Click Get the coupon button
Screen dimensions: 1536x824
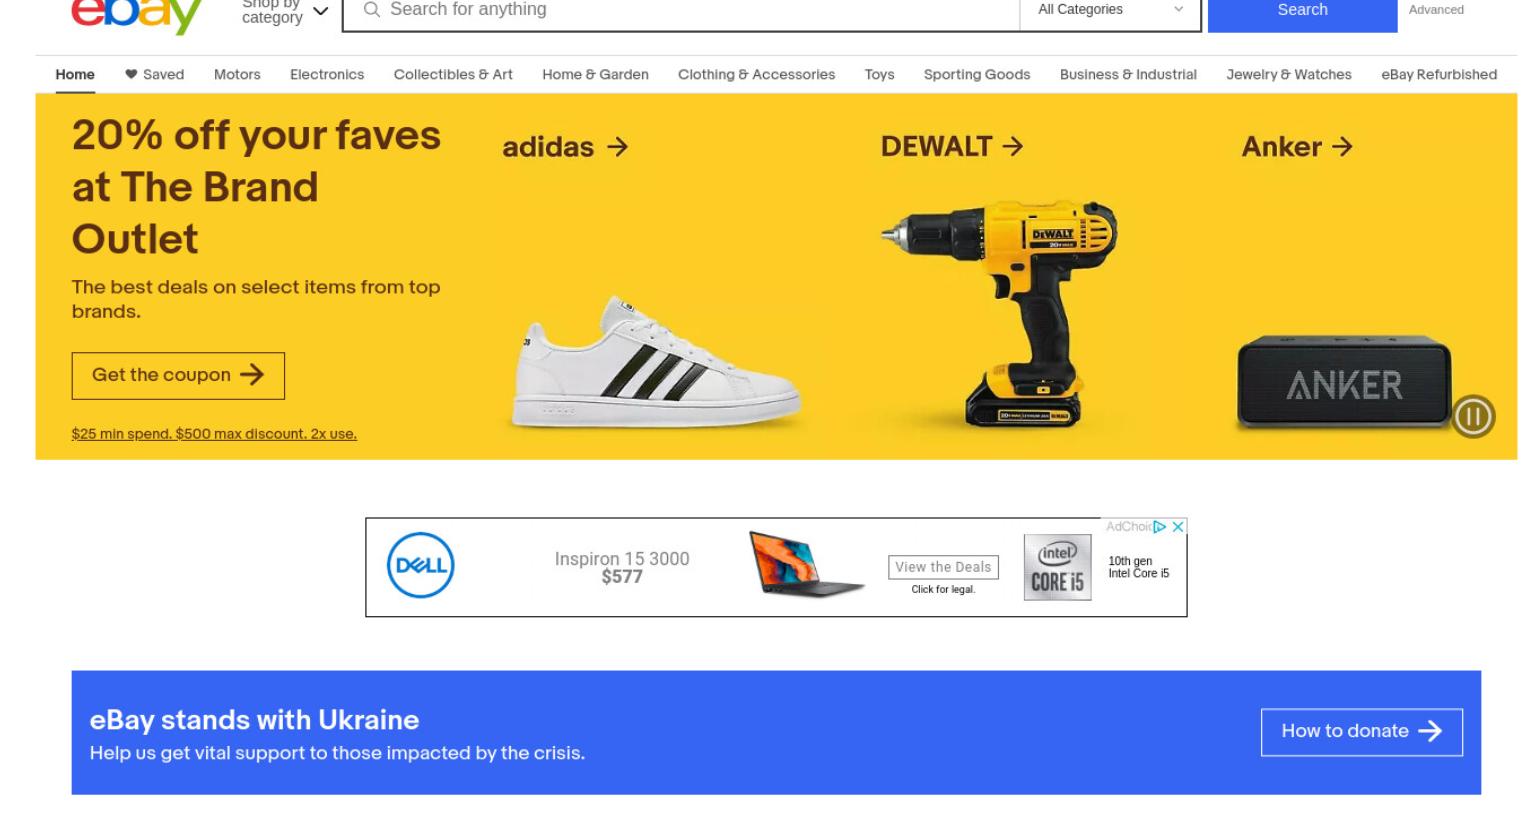click(x=178, y=375)
